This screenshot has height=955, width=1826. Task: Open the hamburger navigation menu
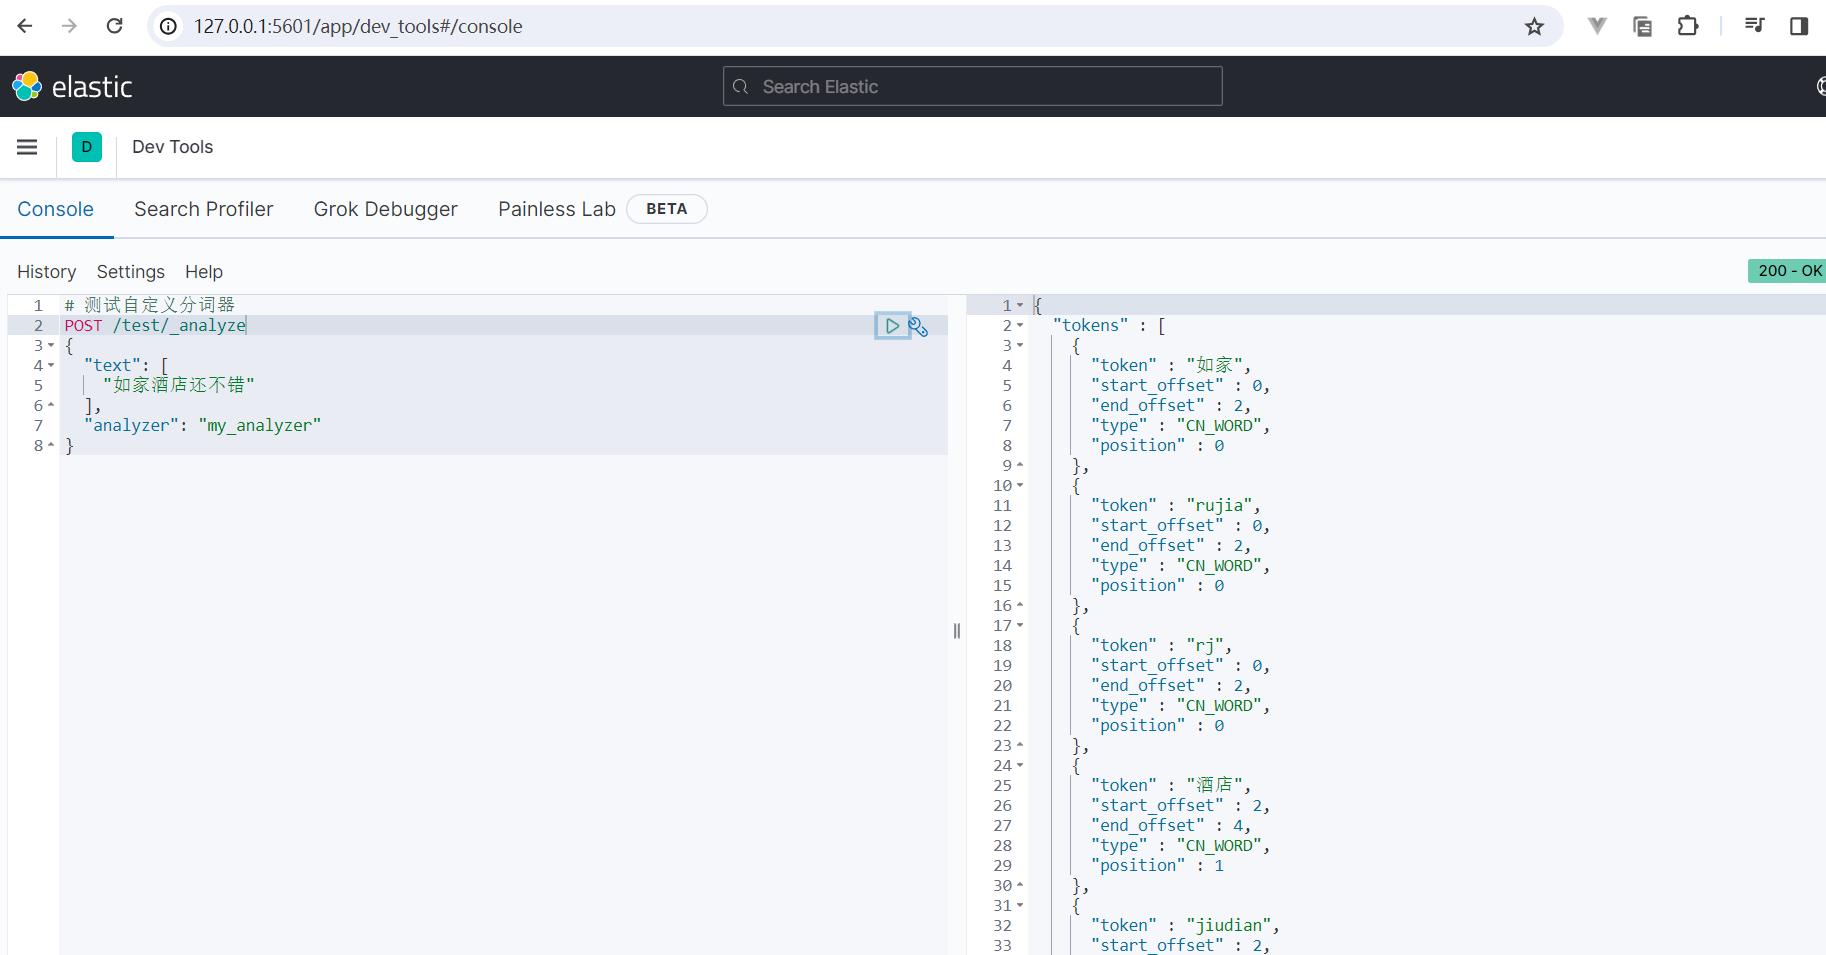click(x=27, y=147)
